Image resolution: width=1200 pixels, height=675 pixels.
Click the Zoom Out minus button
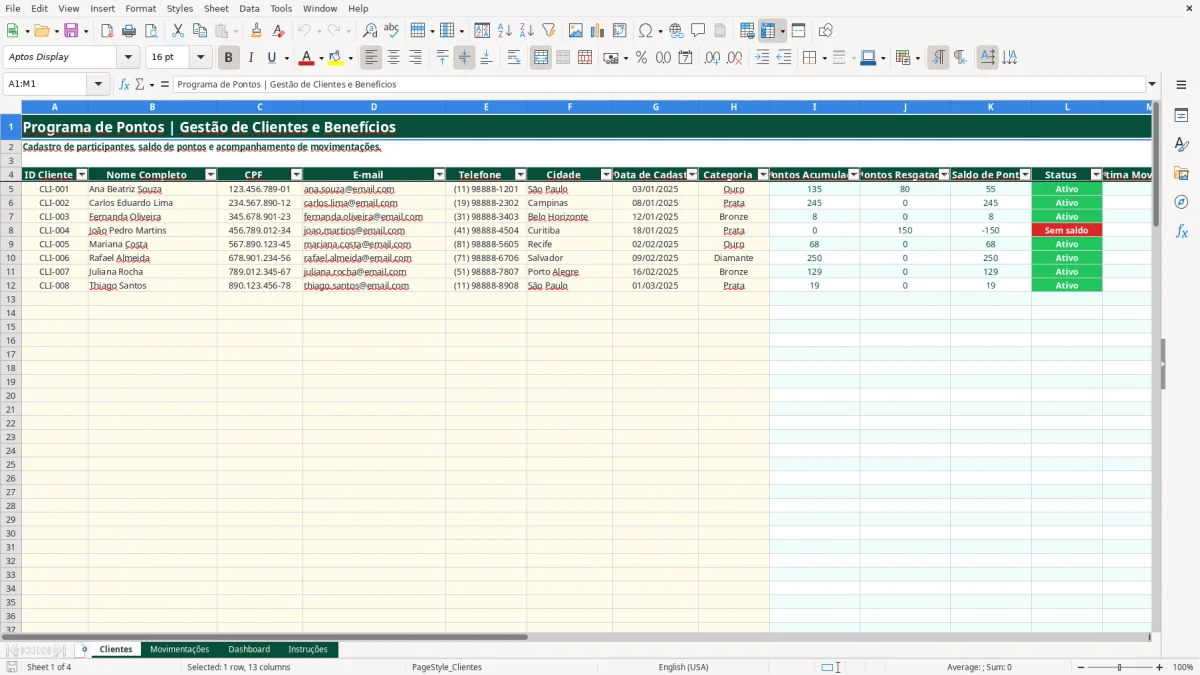tap(1081, 667)
